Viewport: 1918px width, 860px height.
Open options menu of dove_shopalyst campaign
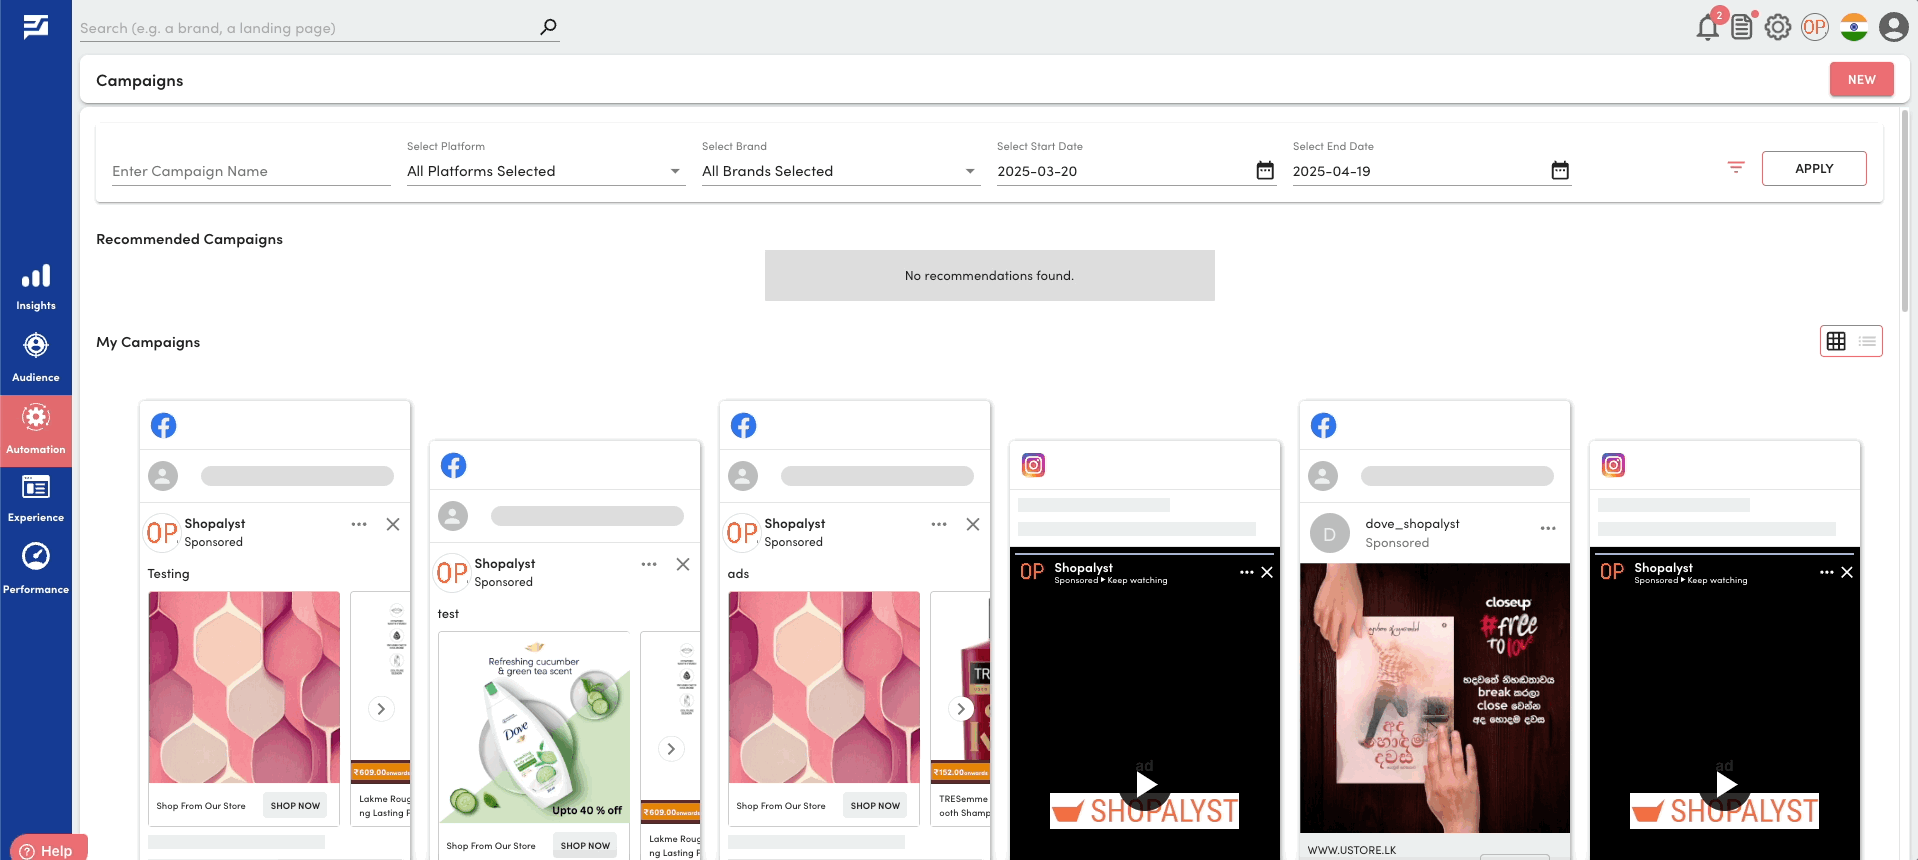coord(1548,528)
